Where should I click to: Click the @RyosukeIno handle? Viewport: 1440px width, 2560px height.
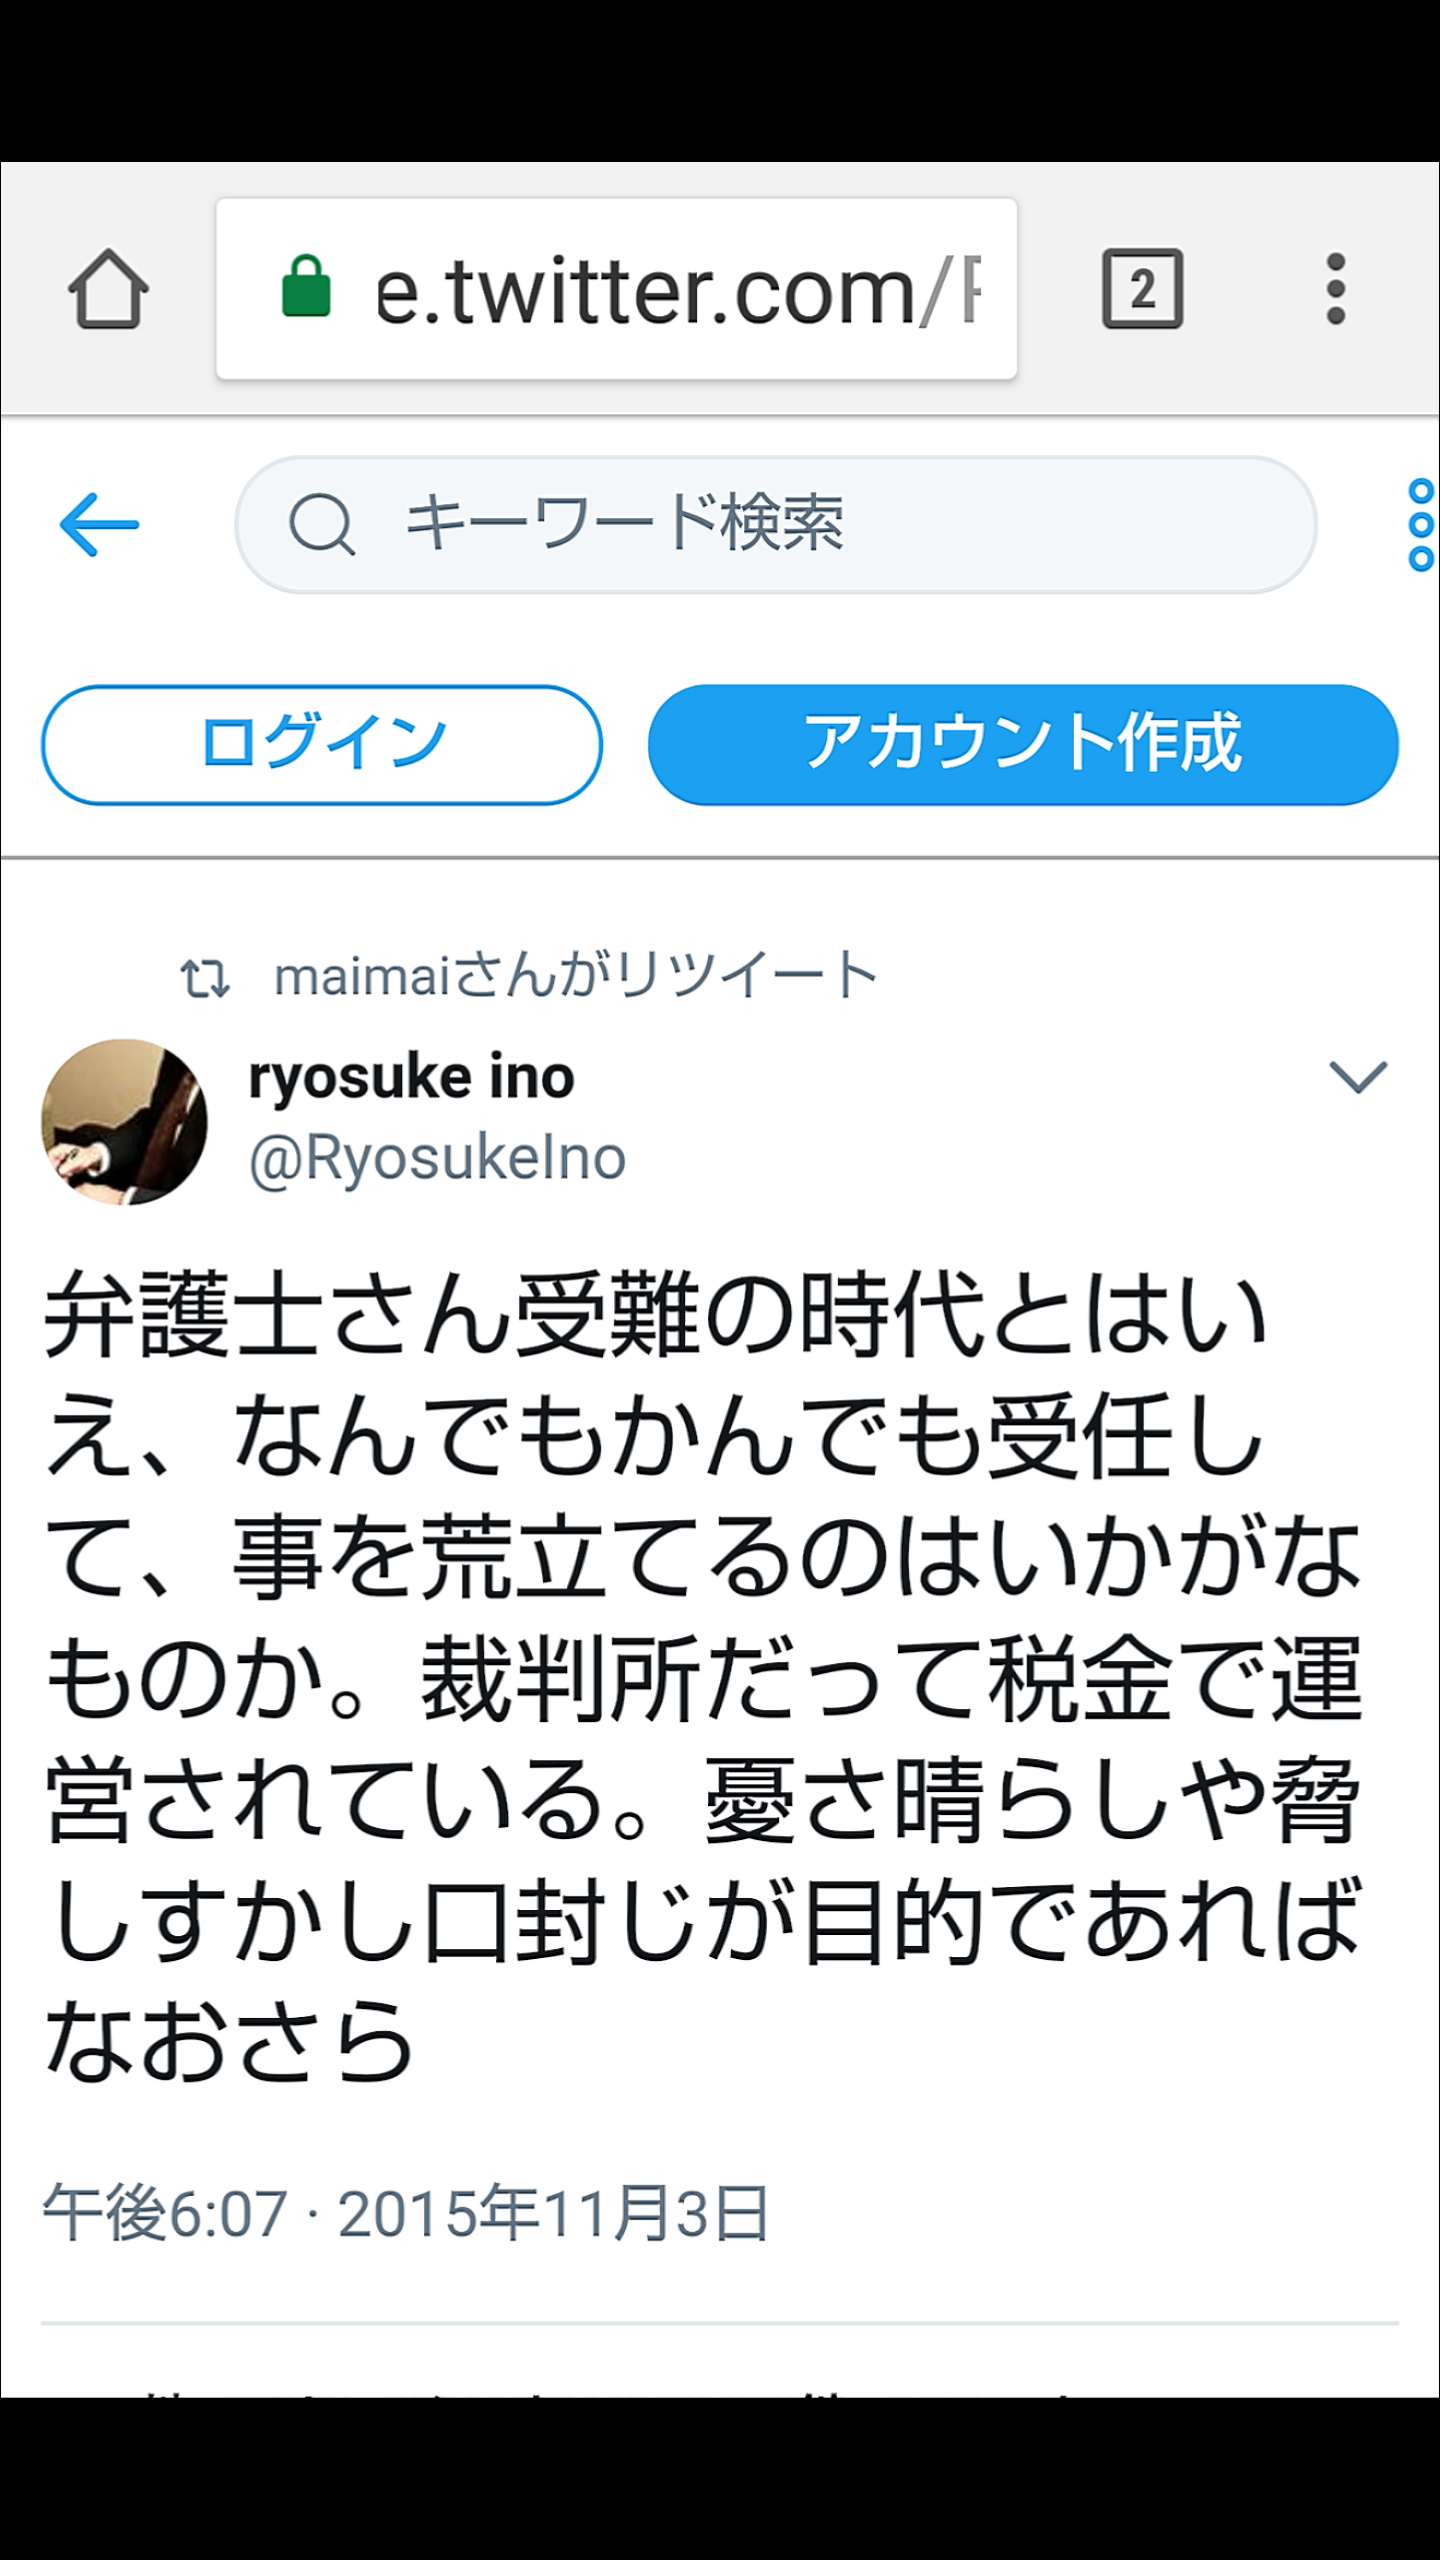pos(437,1158)
